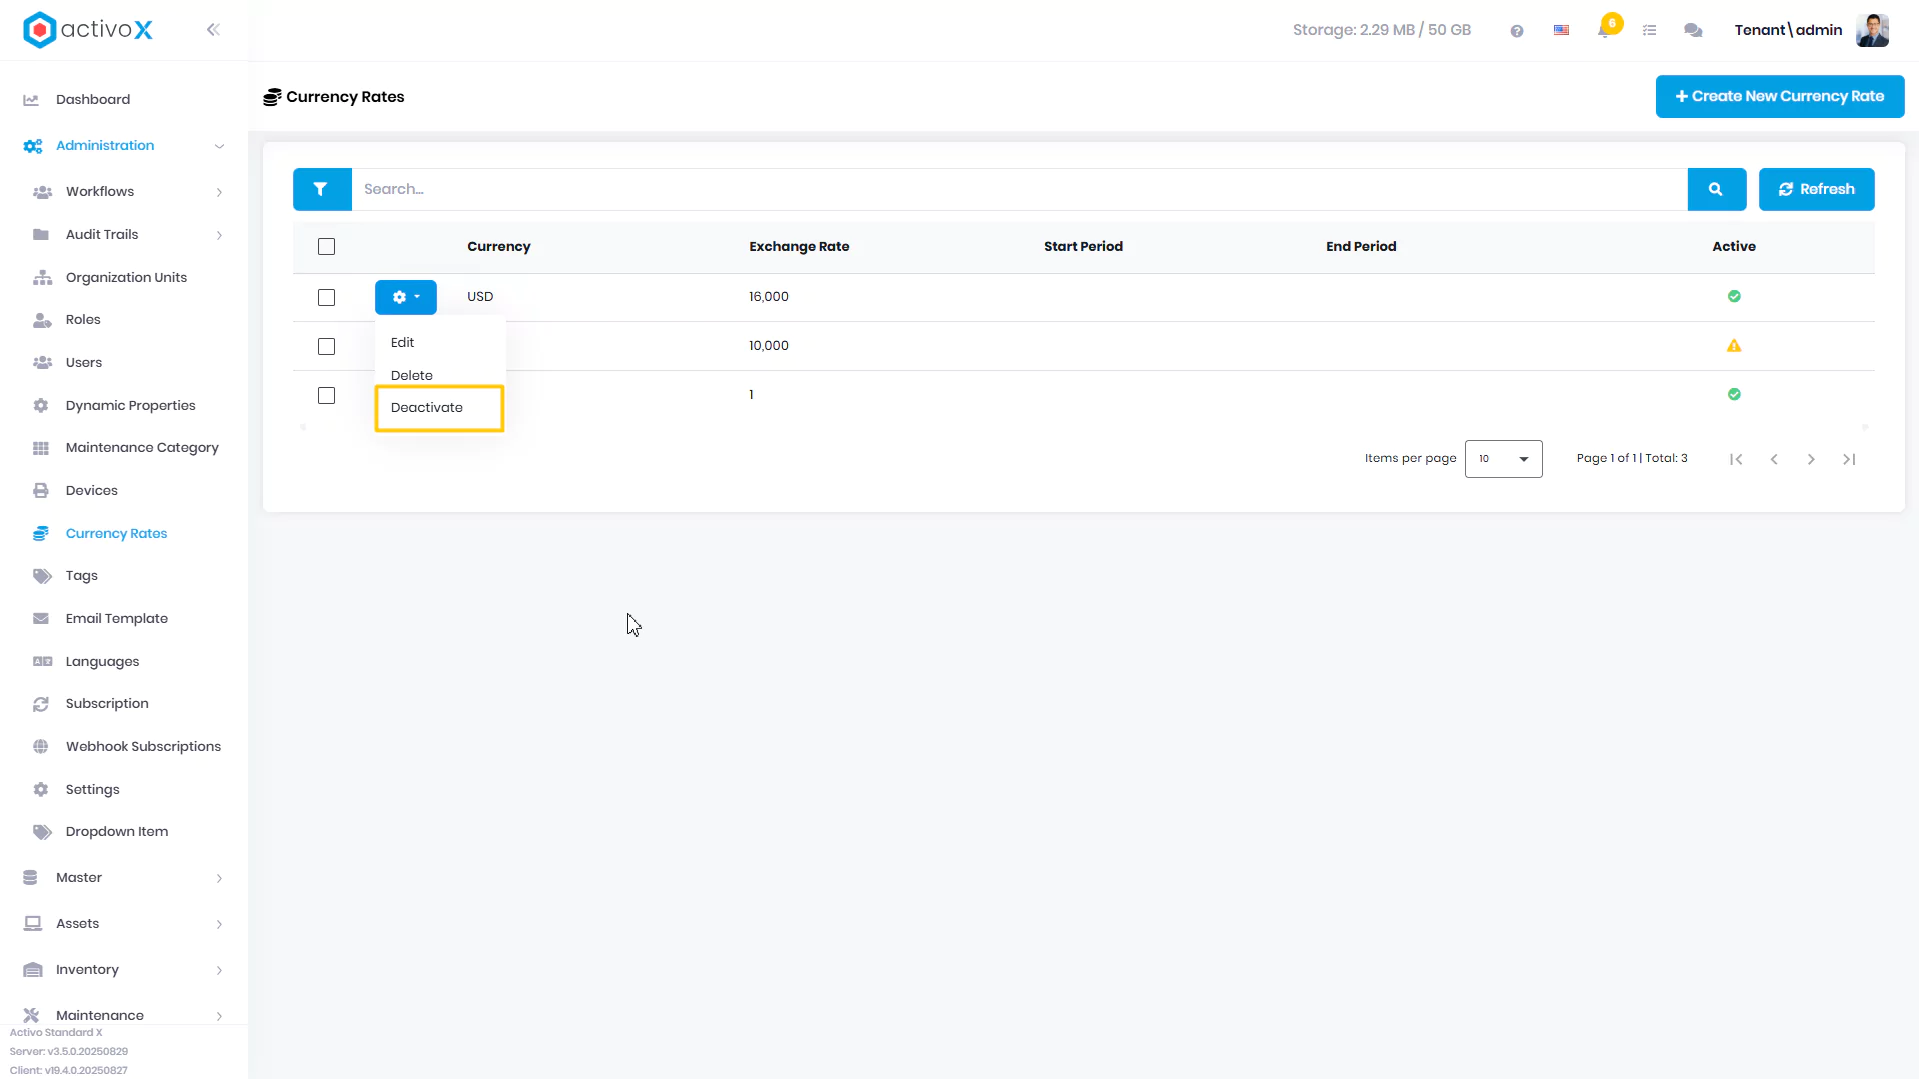Click active checkmark for rate 1 row

point(1734,394)
